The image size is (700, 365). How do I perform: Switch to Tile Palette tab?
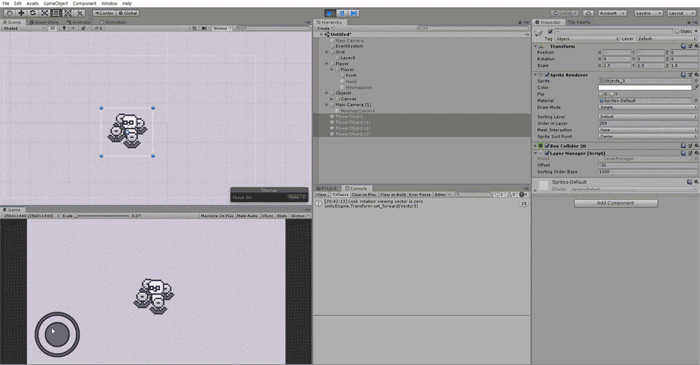(x=579, y=22)
